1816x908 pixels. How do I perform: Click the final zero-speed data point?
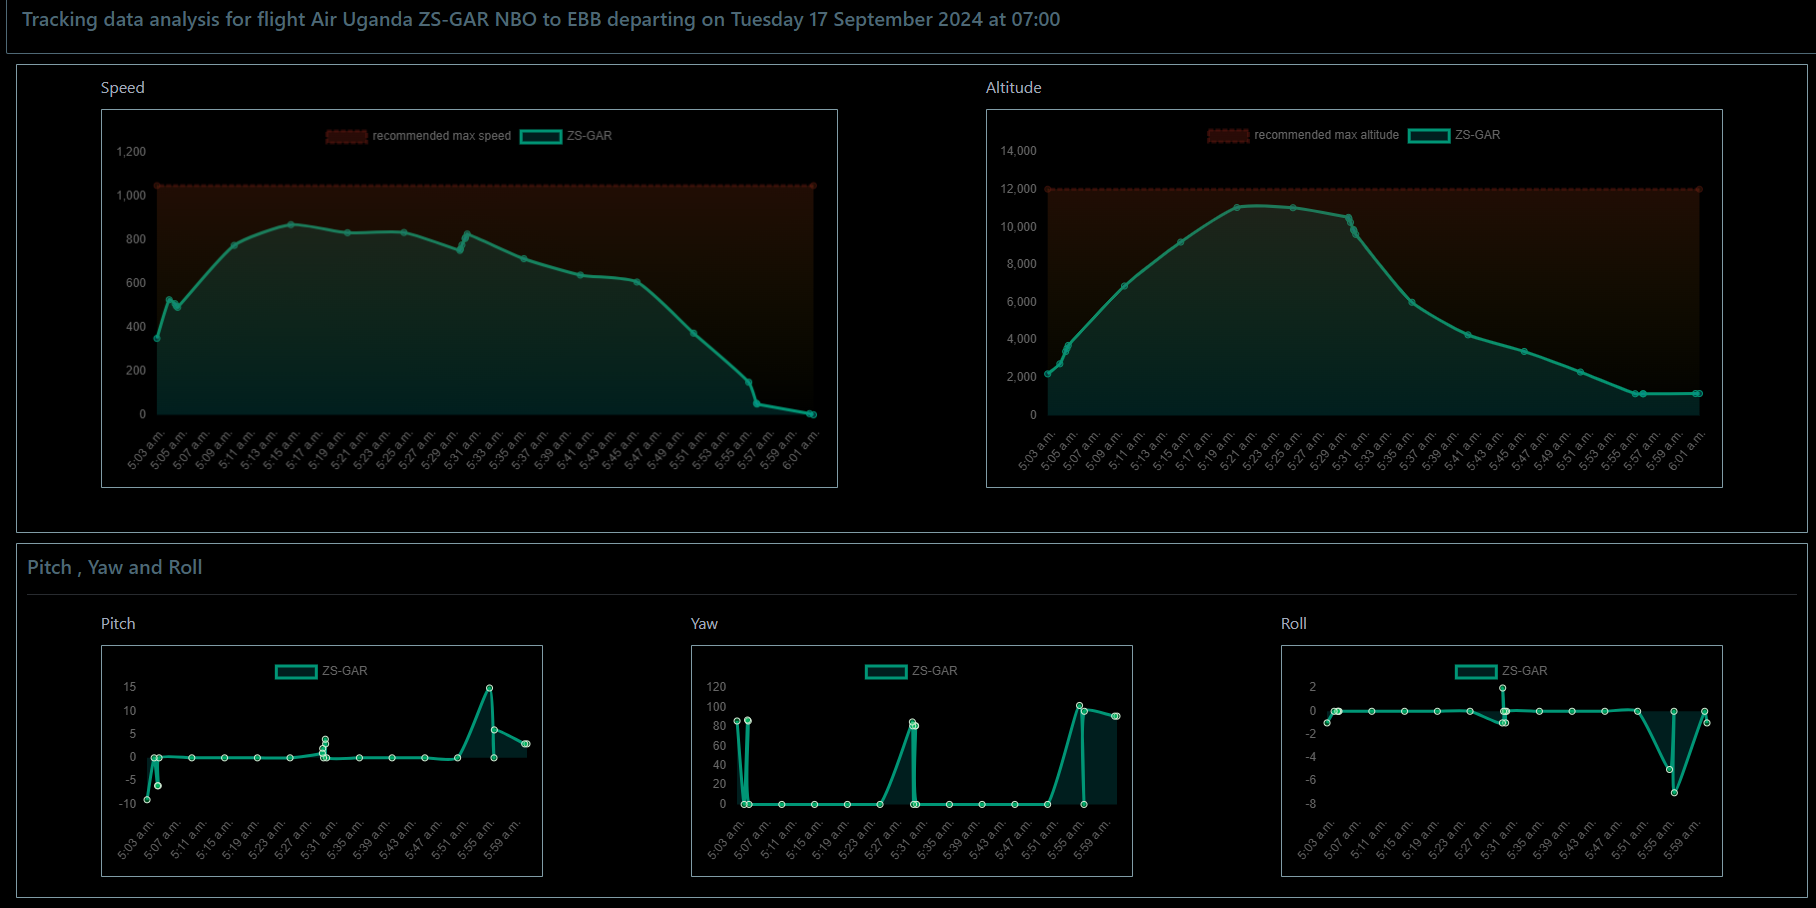[812, 414]
